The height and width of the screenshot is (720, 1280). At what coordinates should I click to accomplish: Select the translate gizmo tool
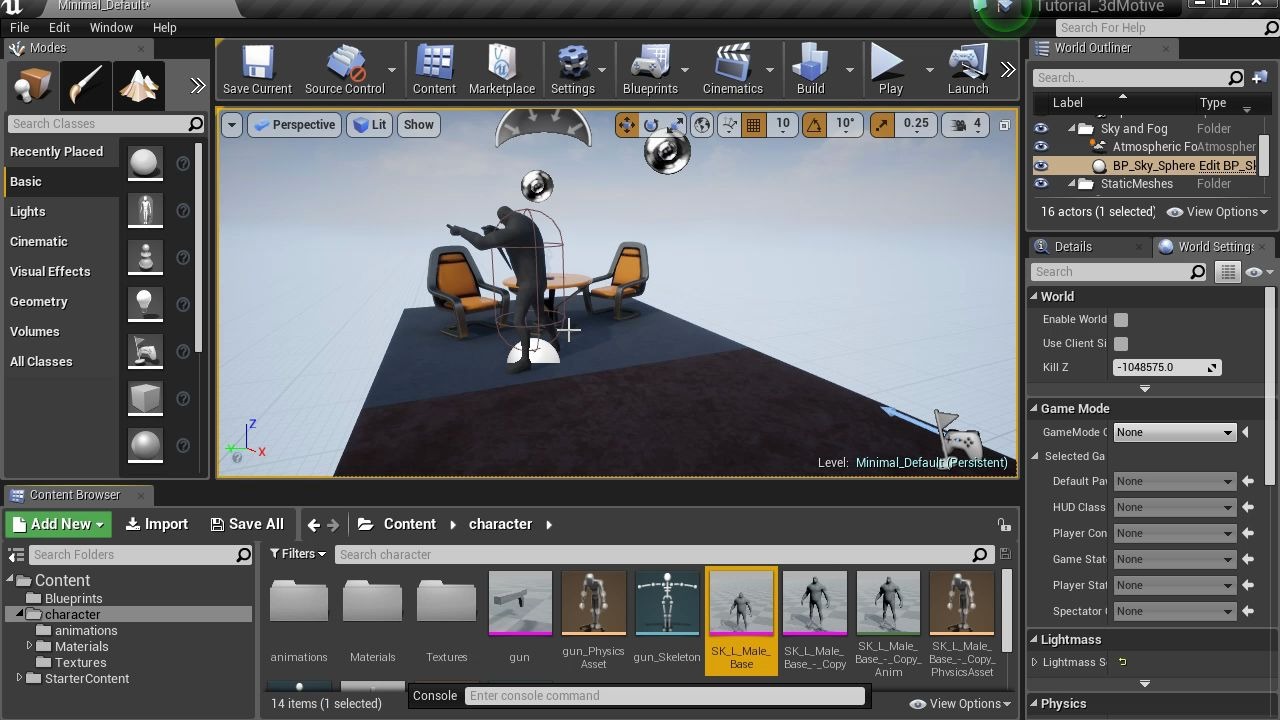[627, 124]
